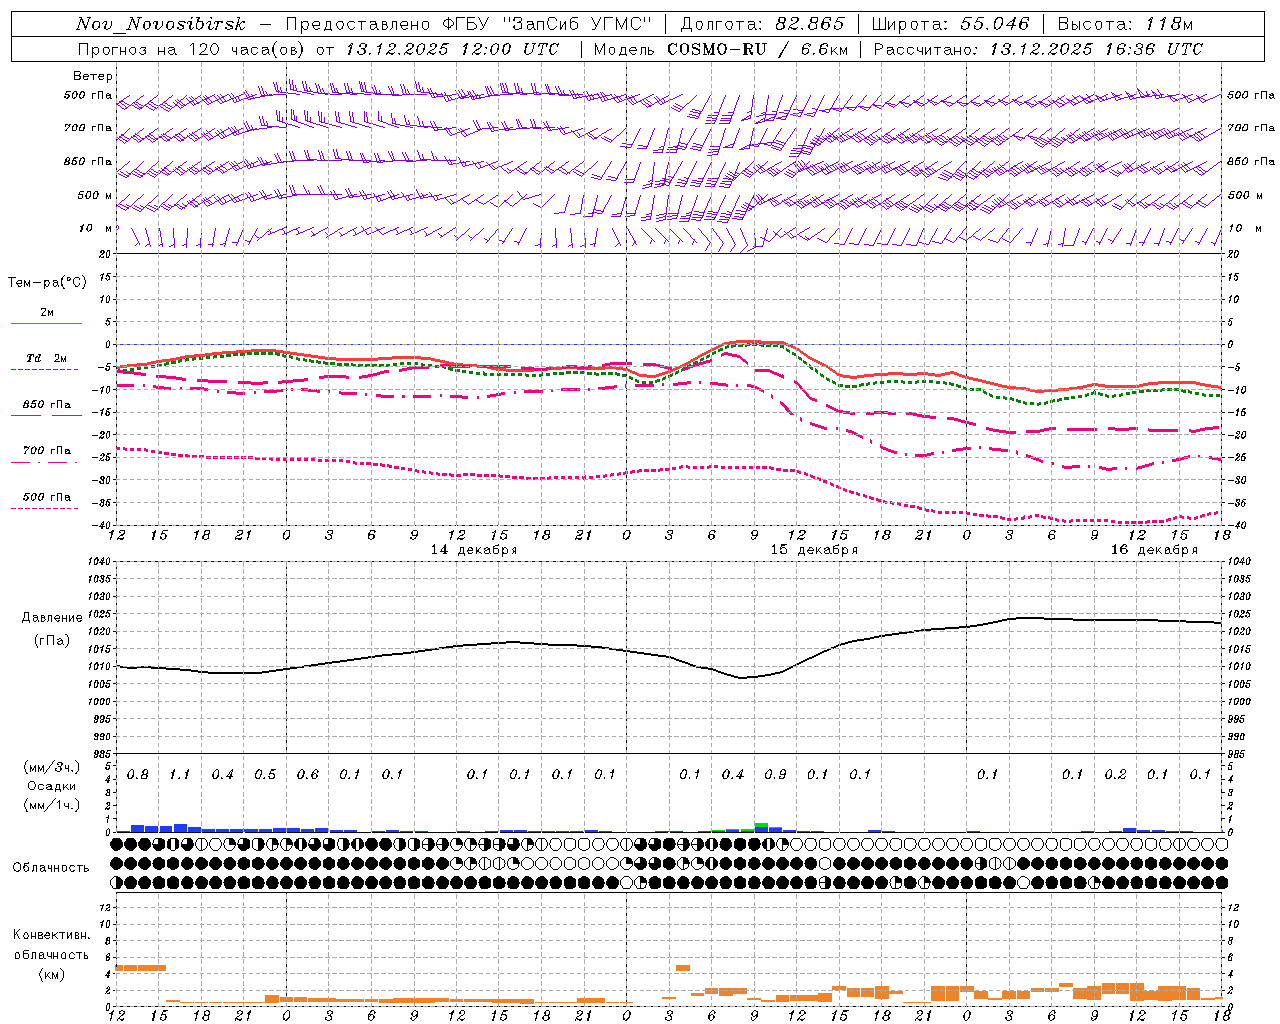Click the computed time Рассчитано: 13.12.2025 16:36 UTC
Image resolution: width=1280 pixels, height=1024 pixels.
pos(1038,49)
